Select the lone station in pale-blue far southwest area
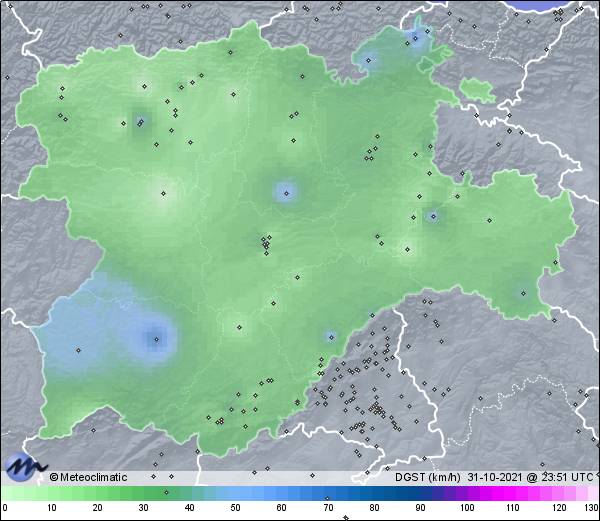 78,350
